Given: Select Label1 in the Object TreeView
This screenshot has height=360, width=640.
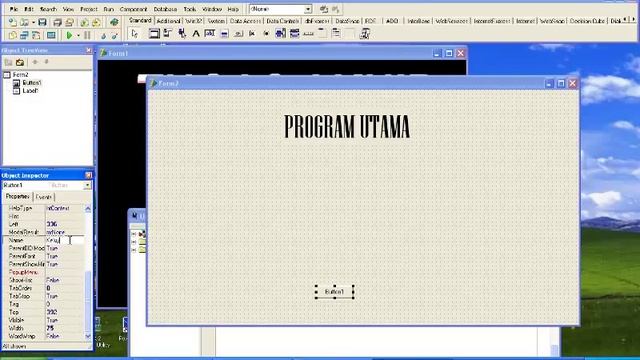Looking at the screenshot, I should 30,91.
